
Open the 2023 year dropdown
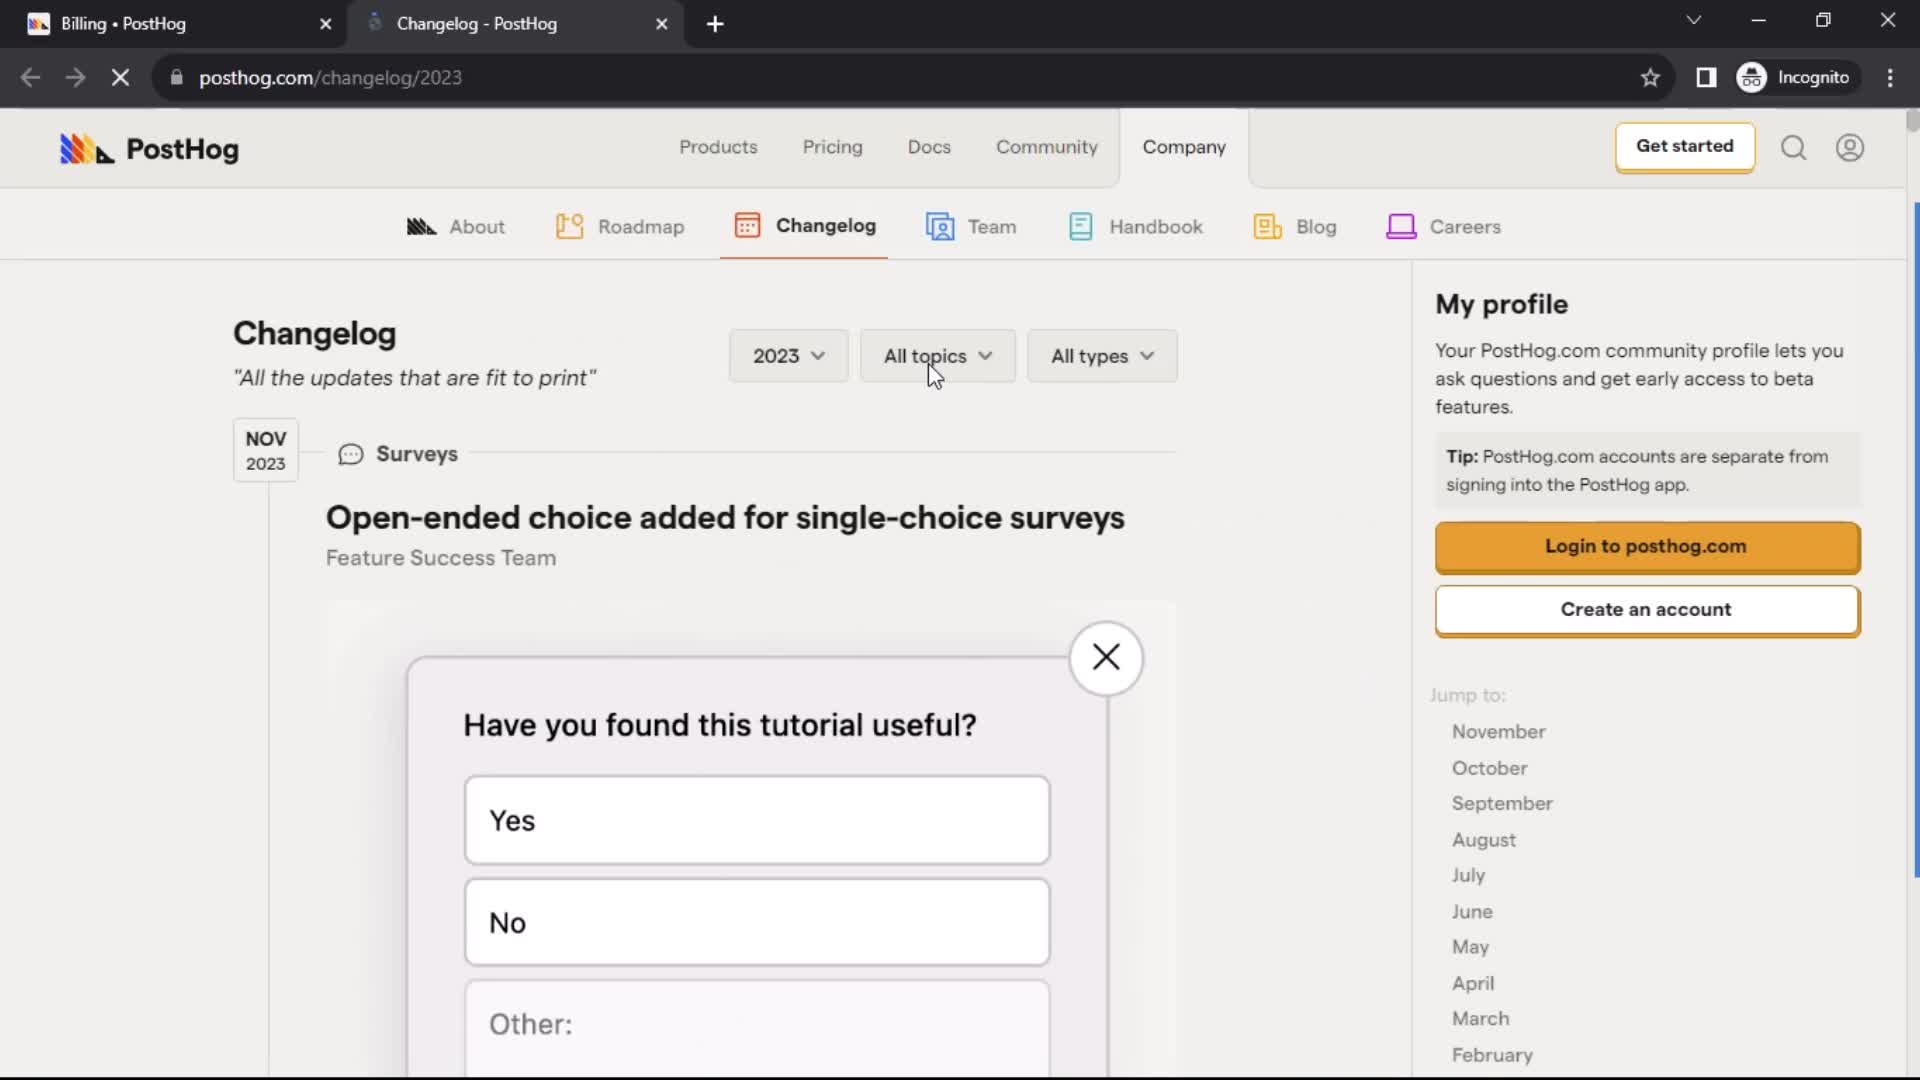coord(788,356)
